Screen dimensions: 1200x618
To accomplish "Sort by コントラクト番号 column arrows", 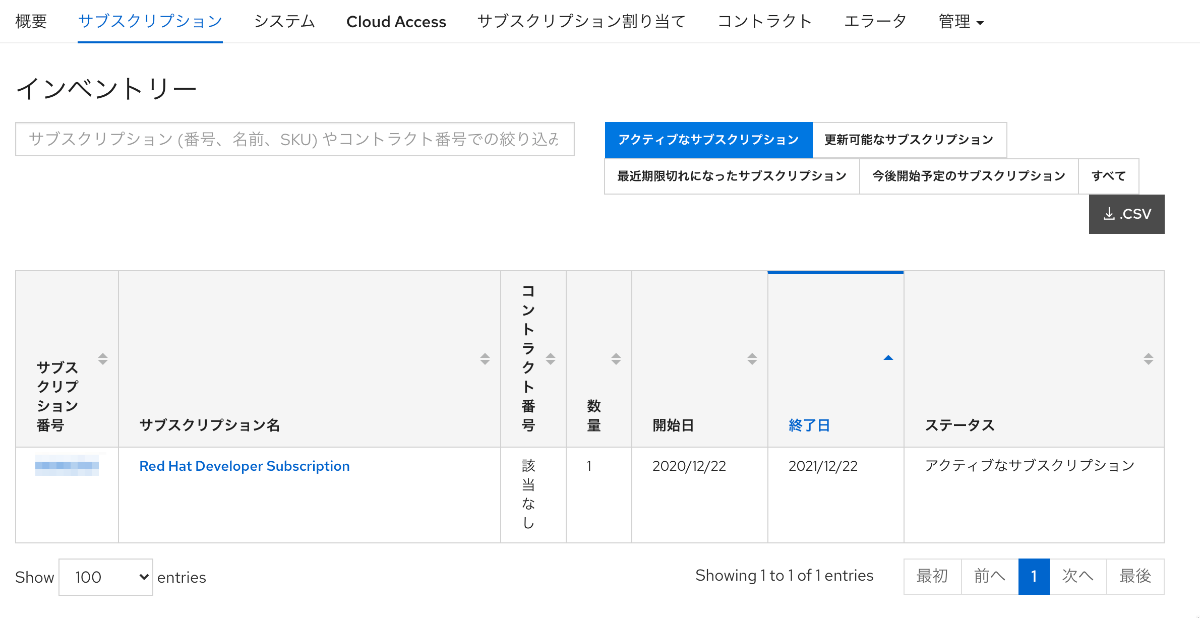I will [550, 359].
